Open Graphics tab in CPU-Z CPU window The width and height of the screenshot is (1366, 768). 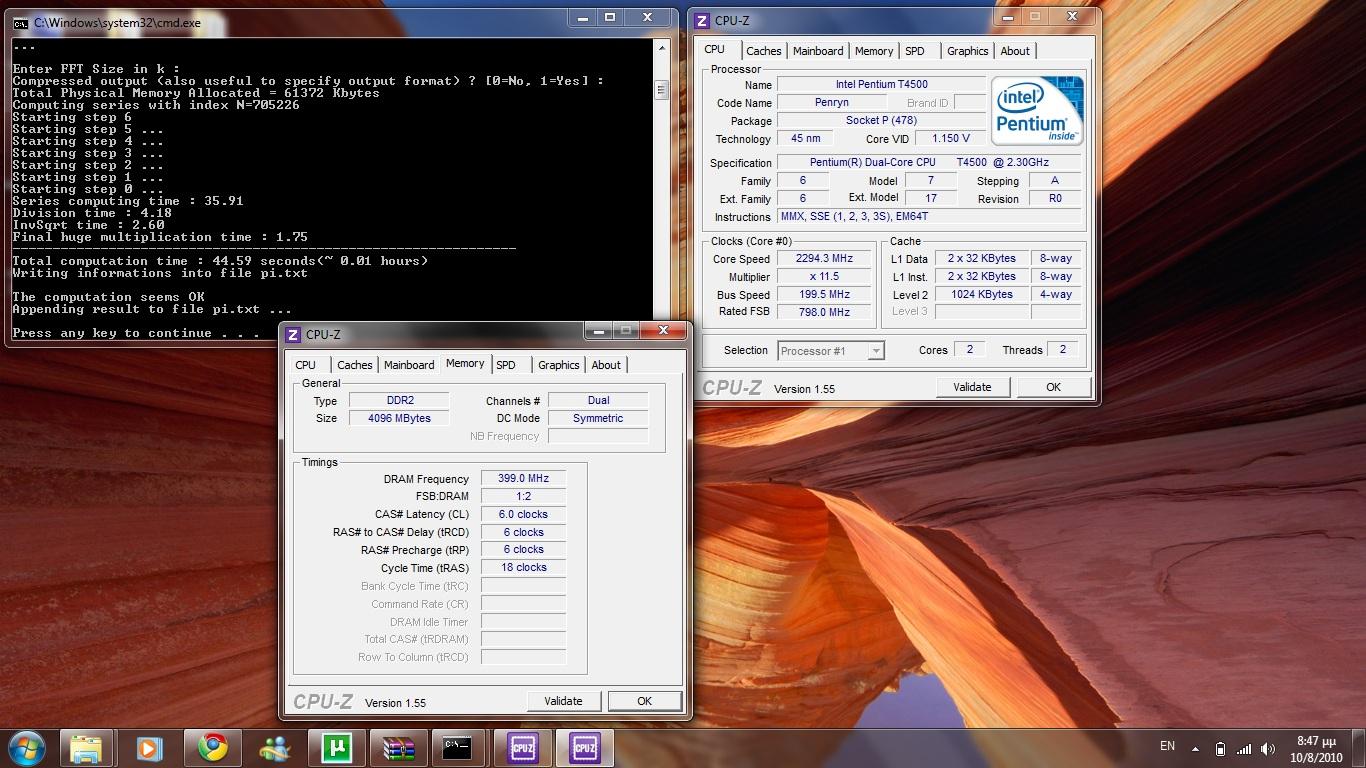pyautogui.click(x=967, y=51)
